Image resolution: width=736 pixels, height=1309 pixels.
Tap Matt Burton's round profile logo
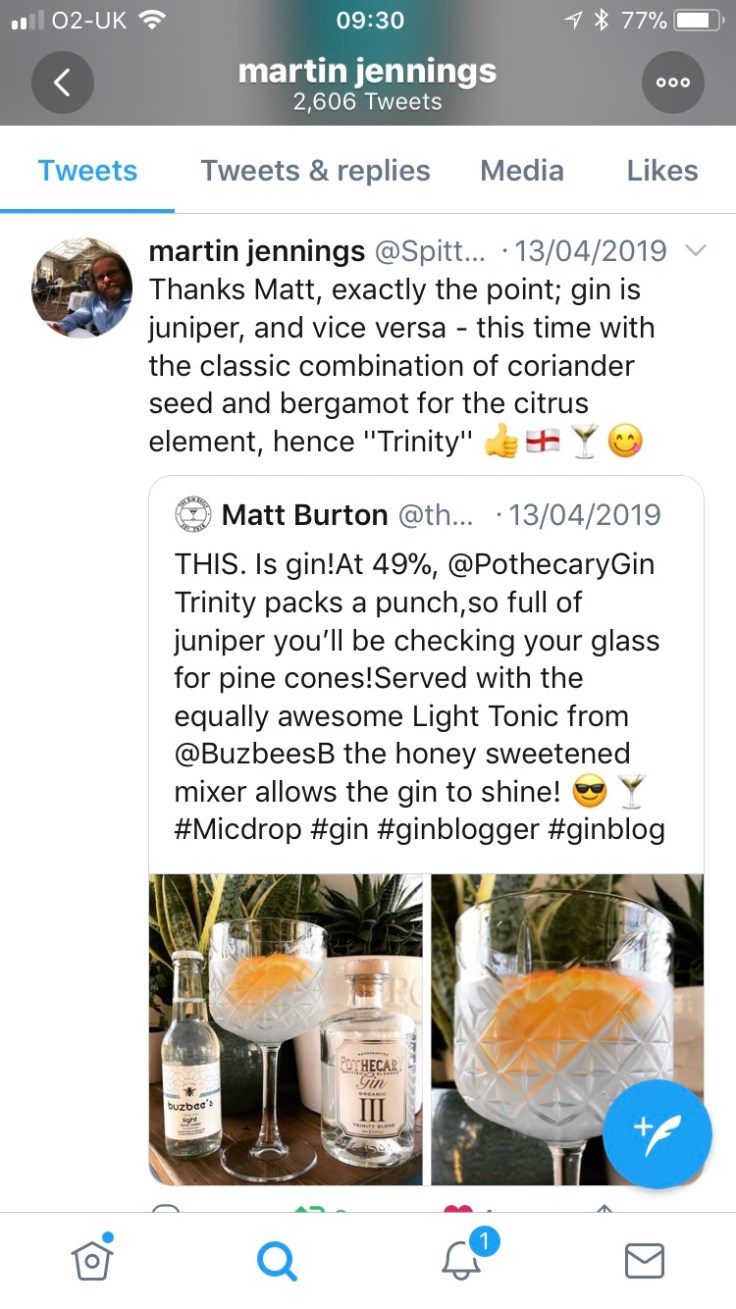(x=192, y=515)
